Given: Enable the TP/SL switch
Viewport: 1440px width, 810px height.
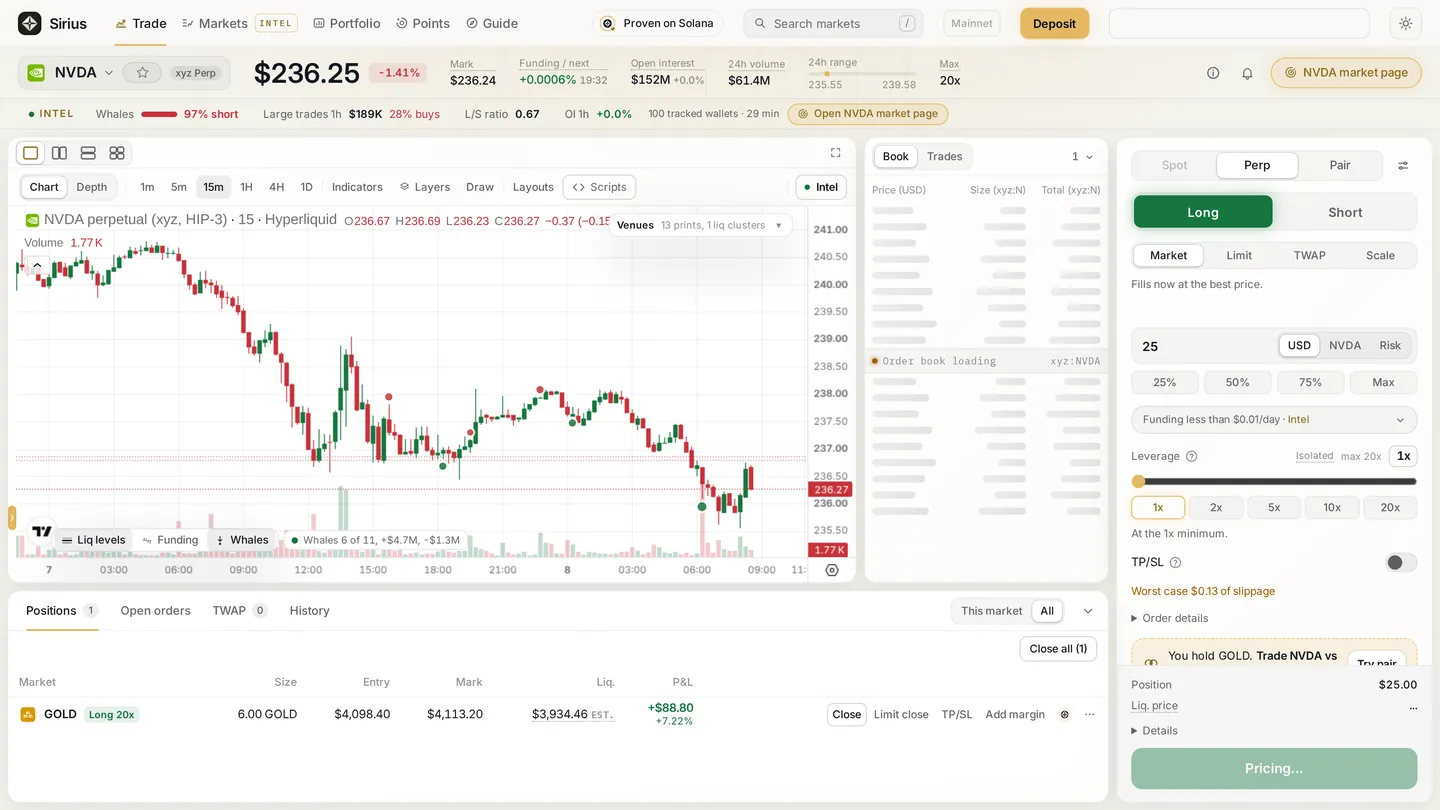Looking at the screenshot, I should (1401, 563).
